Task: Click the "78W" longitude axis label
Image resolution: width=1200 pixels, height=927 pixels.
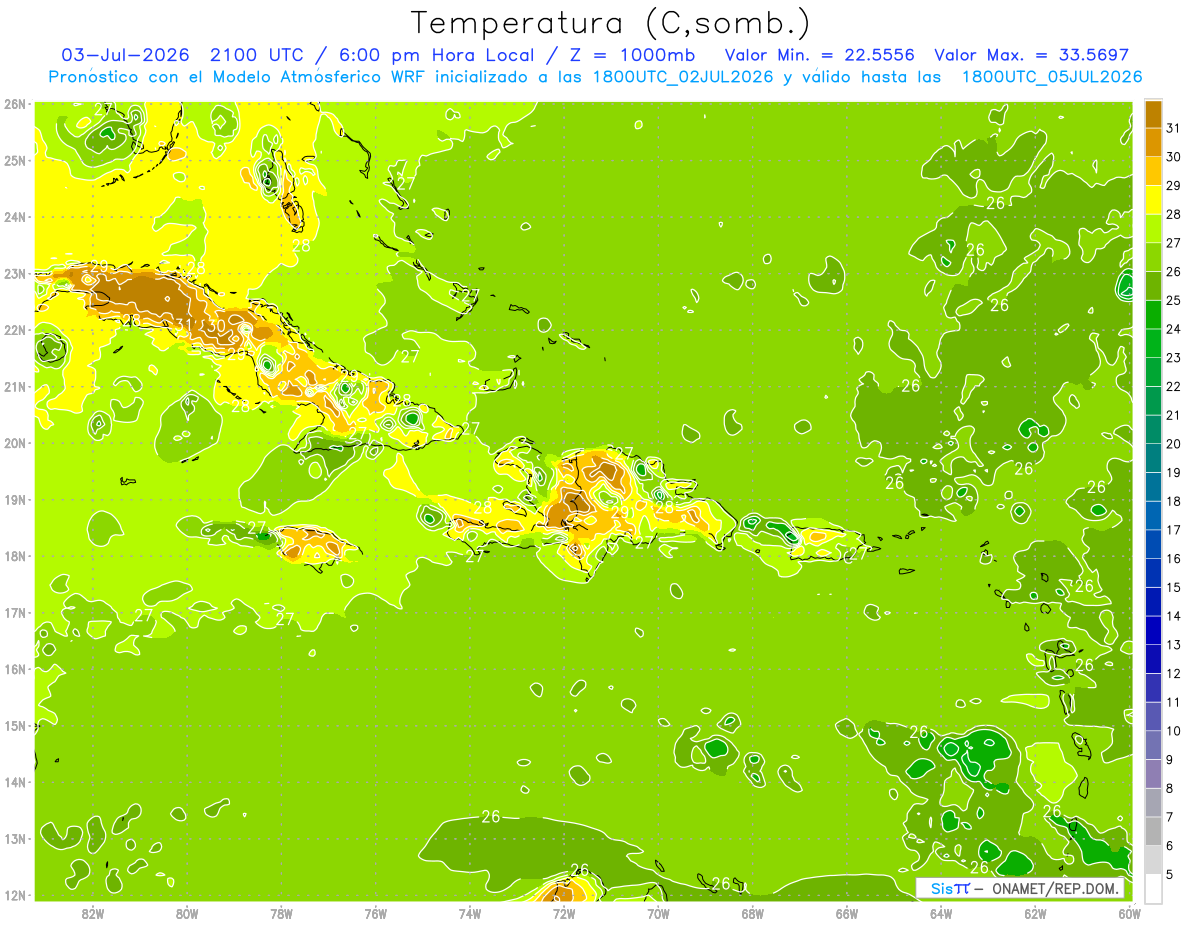Action: pos(281,913)
